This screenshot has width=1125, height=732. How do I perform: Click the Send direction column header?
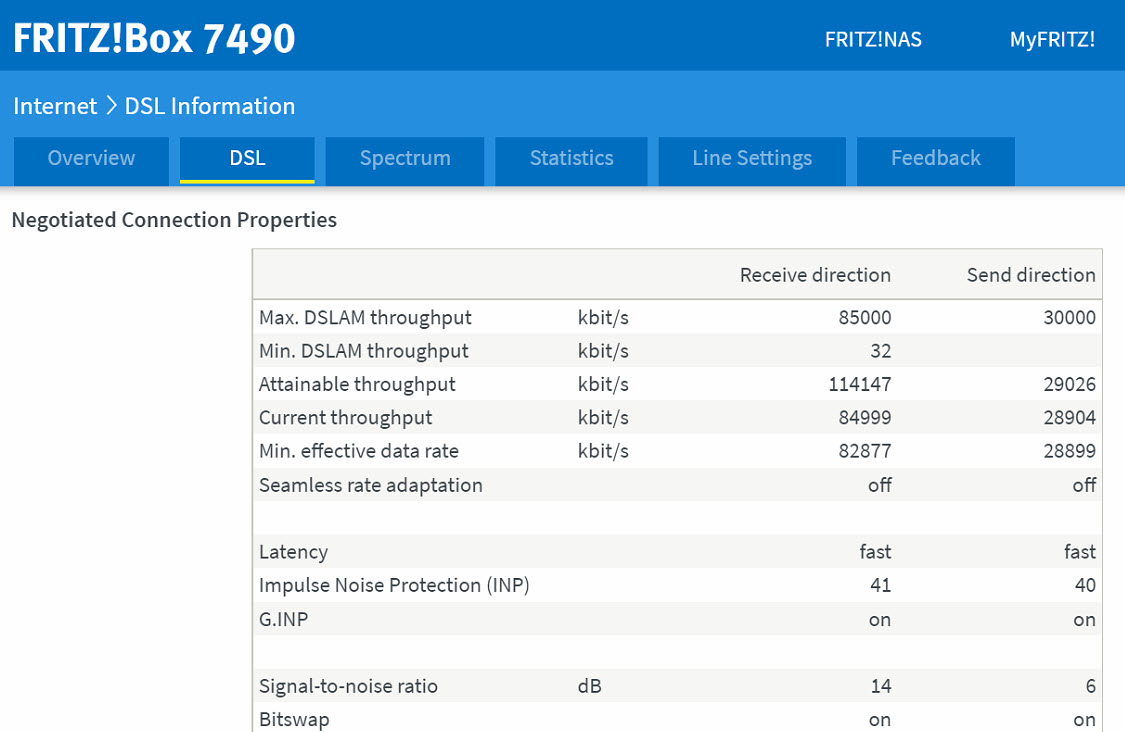(x=1030, y=275)
